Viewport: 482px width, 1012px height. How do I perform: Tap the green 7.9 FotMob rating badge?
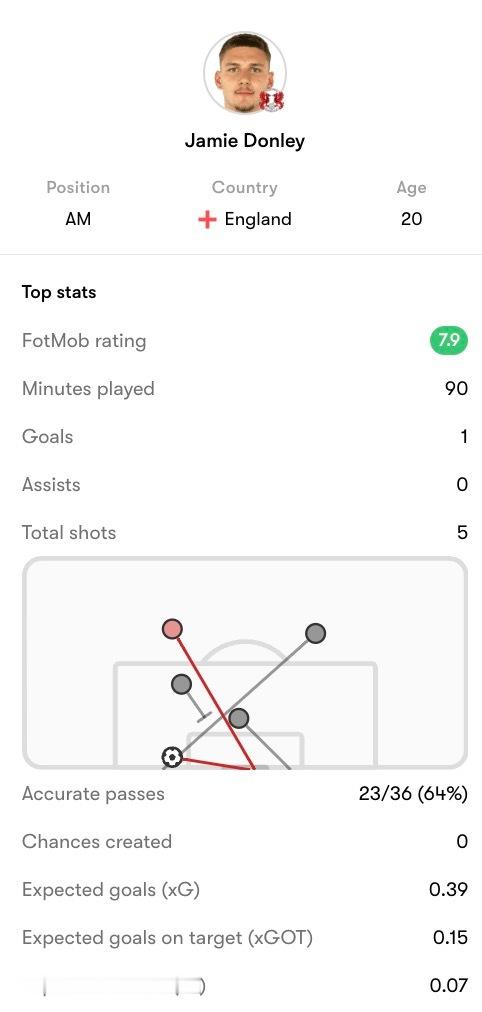click(448, 340)
